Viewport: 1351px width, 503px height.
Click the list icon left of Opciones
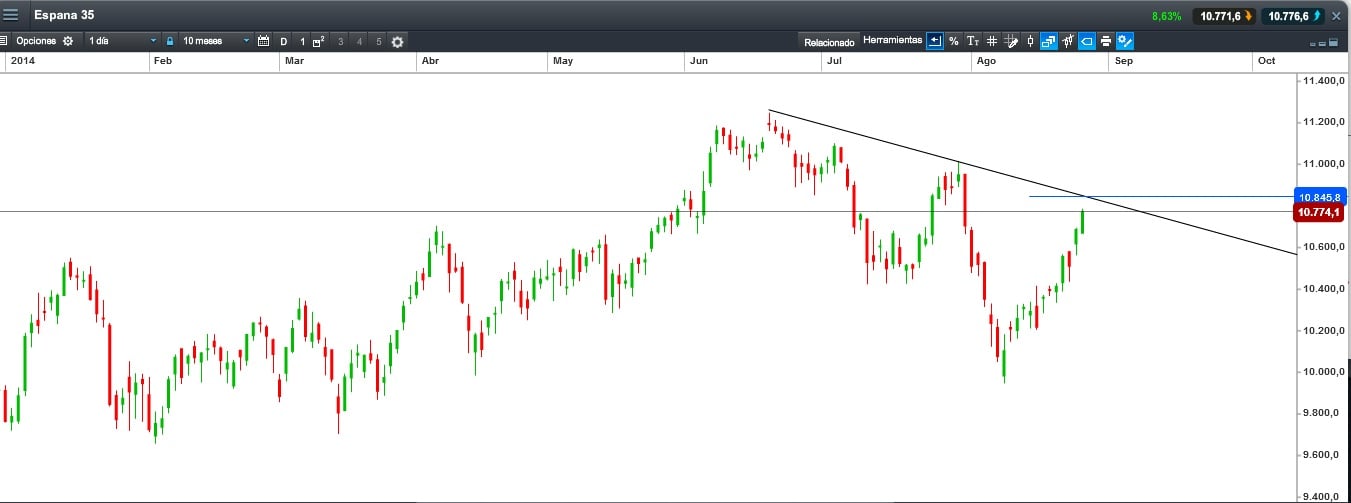point(4,41)
